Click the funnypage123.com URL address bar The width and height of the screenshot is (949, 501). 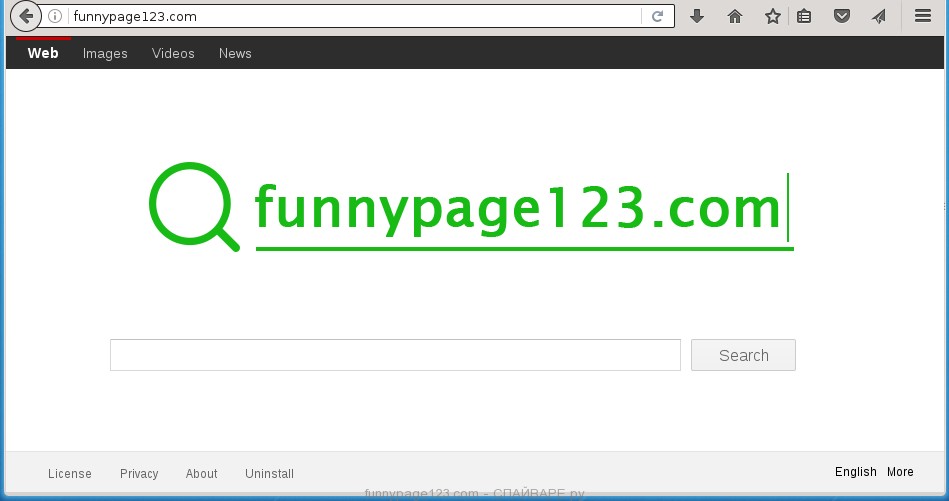(x=350, y=17)
